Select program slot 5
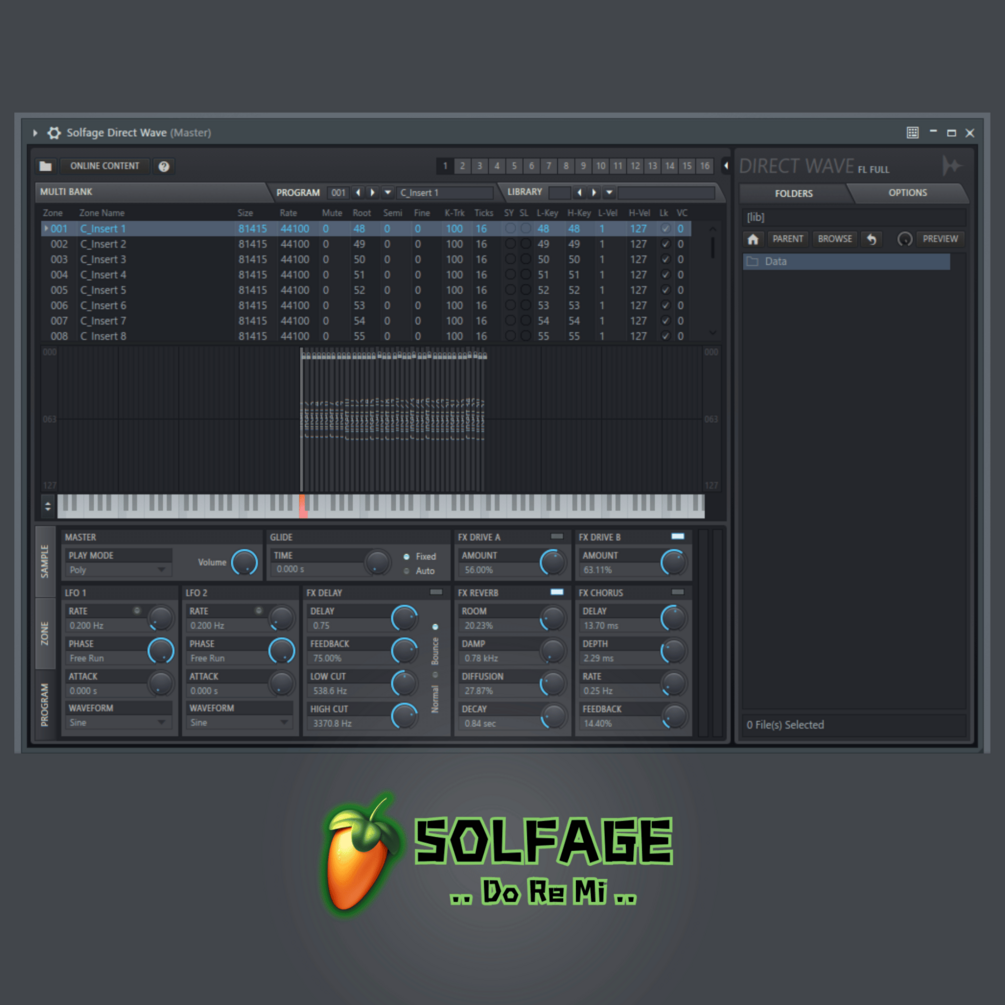The image size is (1005, 1005). click(x=514, y=166)
